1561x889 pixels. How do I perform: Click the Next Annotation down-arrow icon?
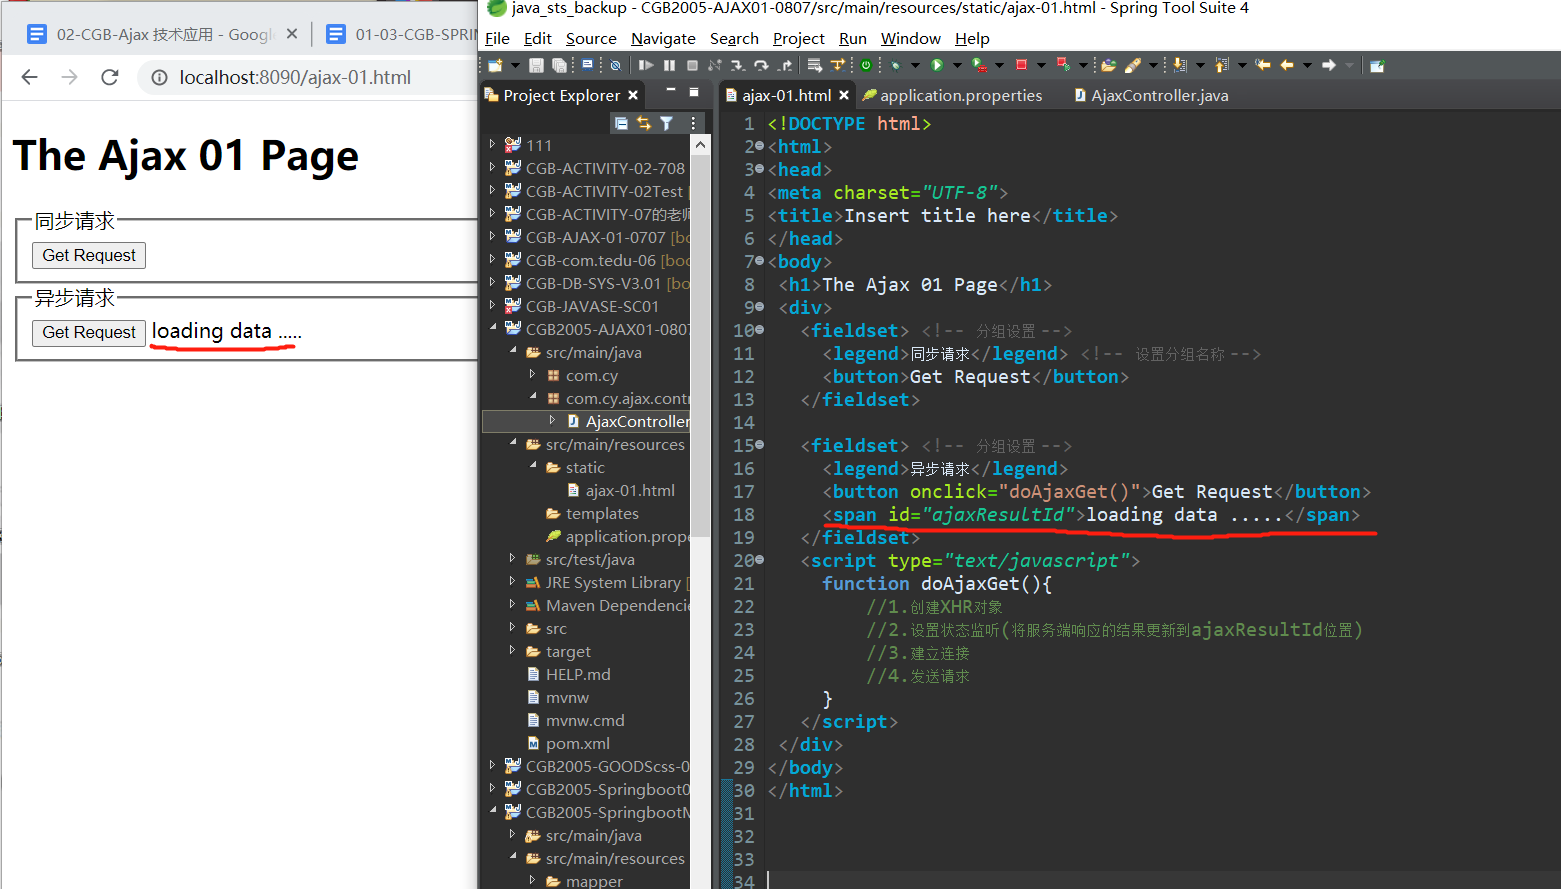[x=1180, y=65]
